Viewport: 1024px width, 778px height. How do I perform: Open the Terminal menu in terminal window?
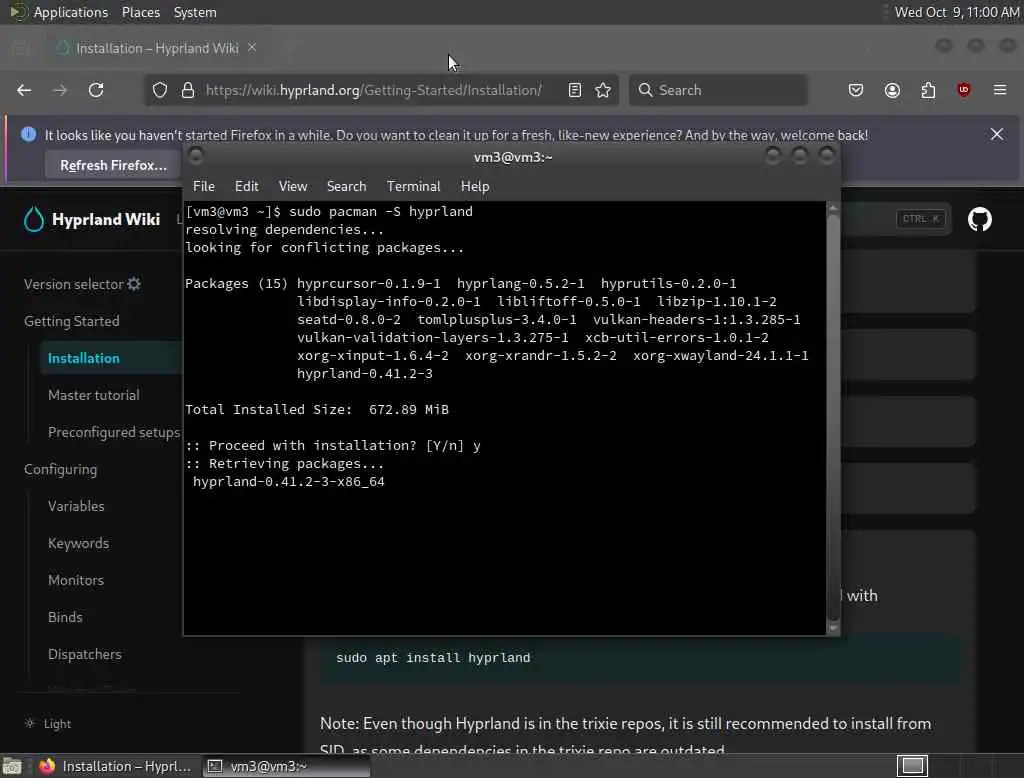(413, 187)
